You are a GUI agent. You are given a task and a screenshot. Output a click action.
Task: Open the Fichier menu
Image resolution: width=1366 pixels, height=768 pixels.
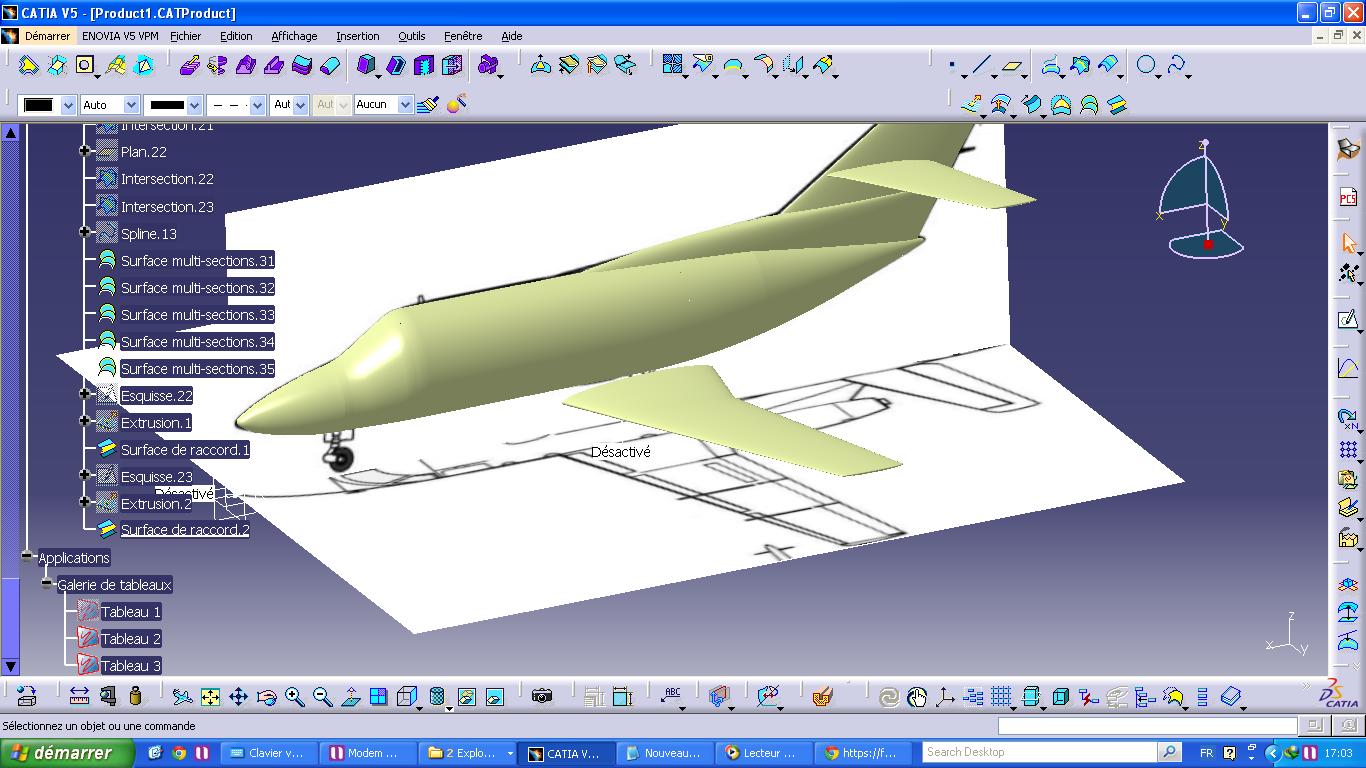(185, 36)
